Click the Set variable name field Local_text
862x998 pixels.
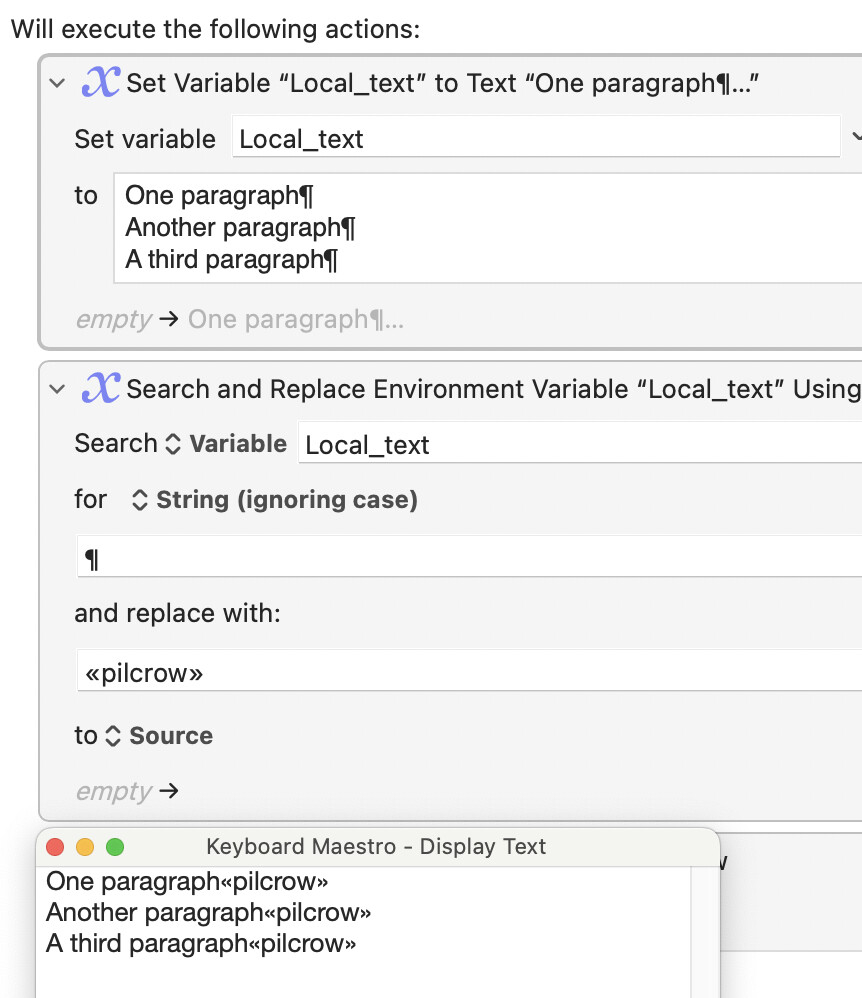click(536, 137)
